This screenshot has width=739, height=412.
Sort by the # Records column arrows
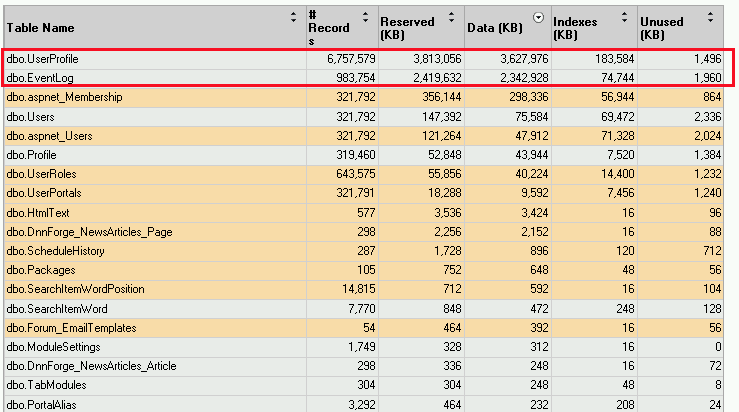[x=365, y=17]
